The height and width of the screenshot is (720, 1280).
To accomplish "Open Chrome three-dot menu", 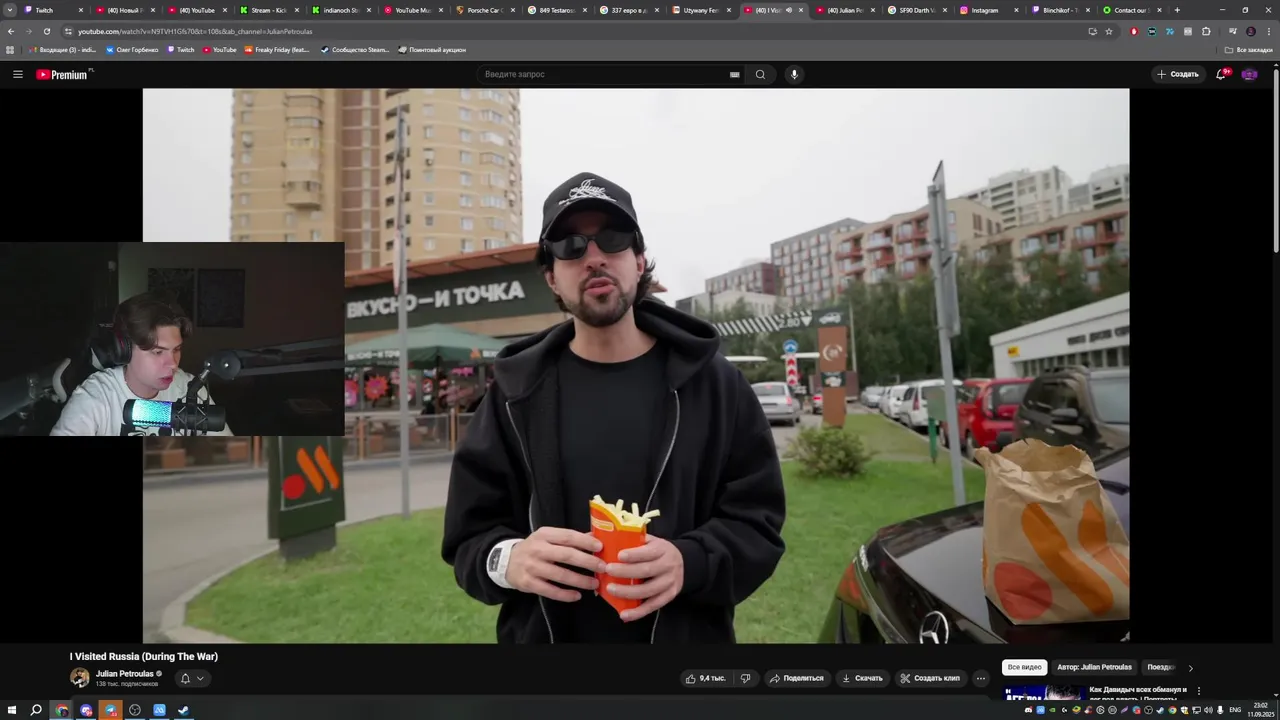I will point(1269,31).
